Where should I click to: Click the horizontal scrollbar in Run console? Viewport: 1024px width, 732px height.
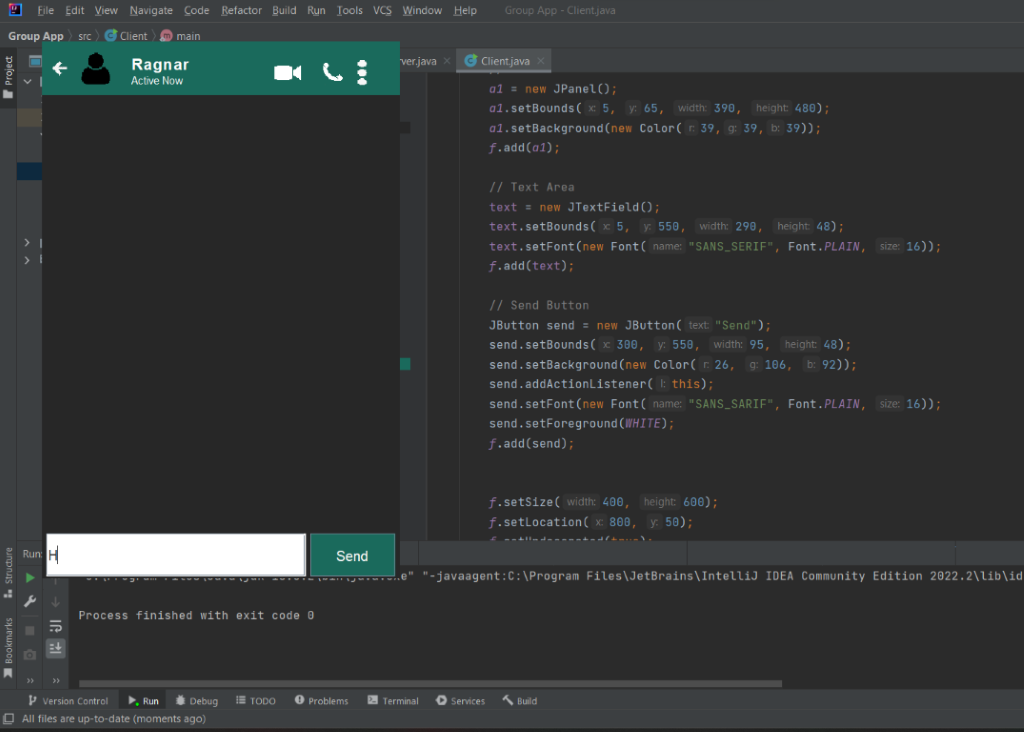tap(430, 684)
